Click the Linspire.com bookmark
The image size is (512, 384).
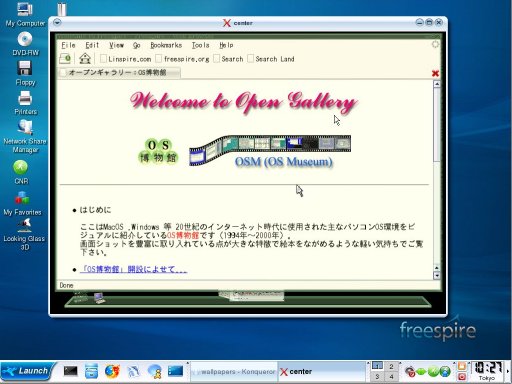tap(126, 59)
